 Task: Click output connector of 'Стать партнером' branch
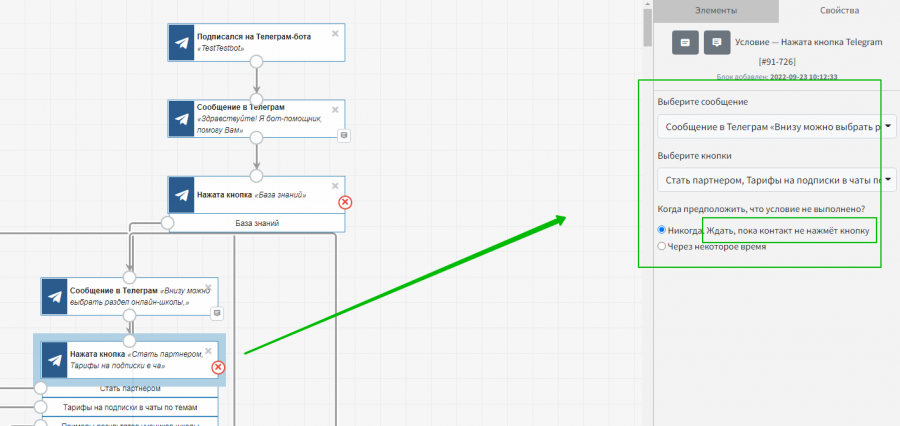pyautogui.click(x=40, y=388)
